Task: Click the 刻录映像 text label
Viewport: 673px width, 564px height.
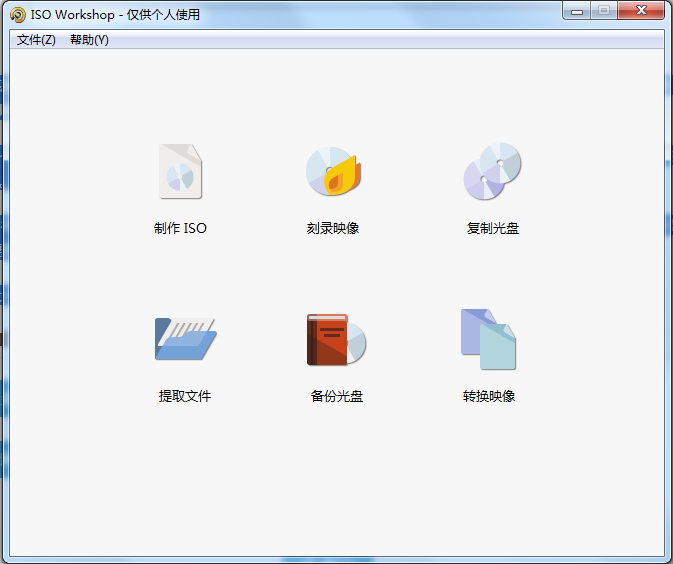Action: tap(333, 228)
